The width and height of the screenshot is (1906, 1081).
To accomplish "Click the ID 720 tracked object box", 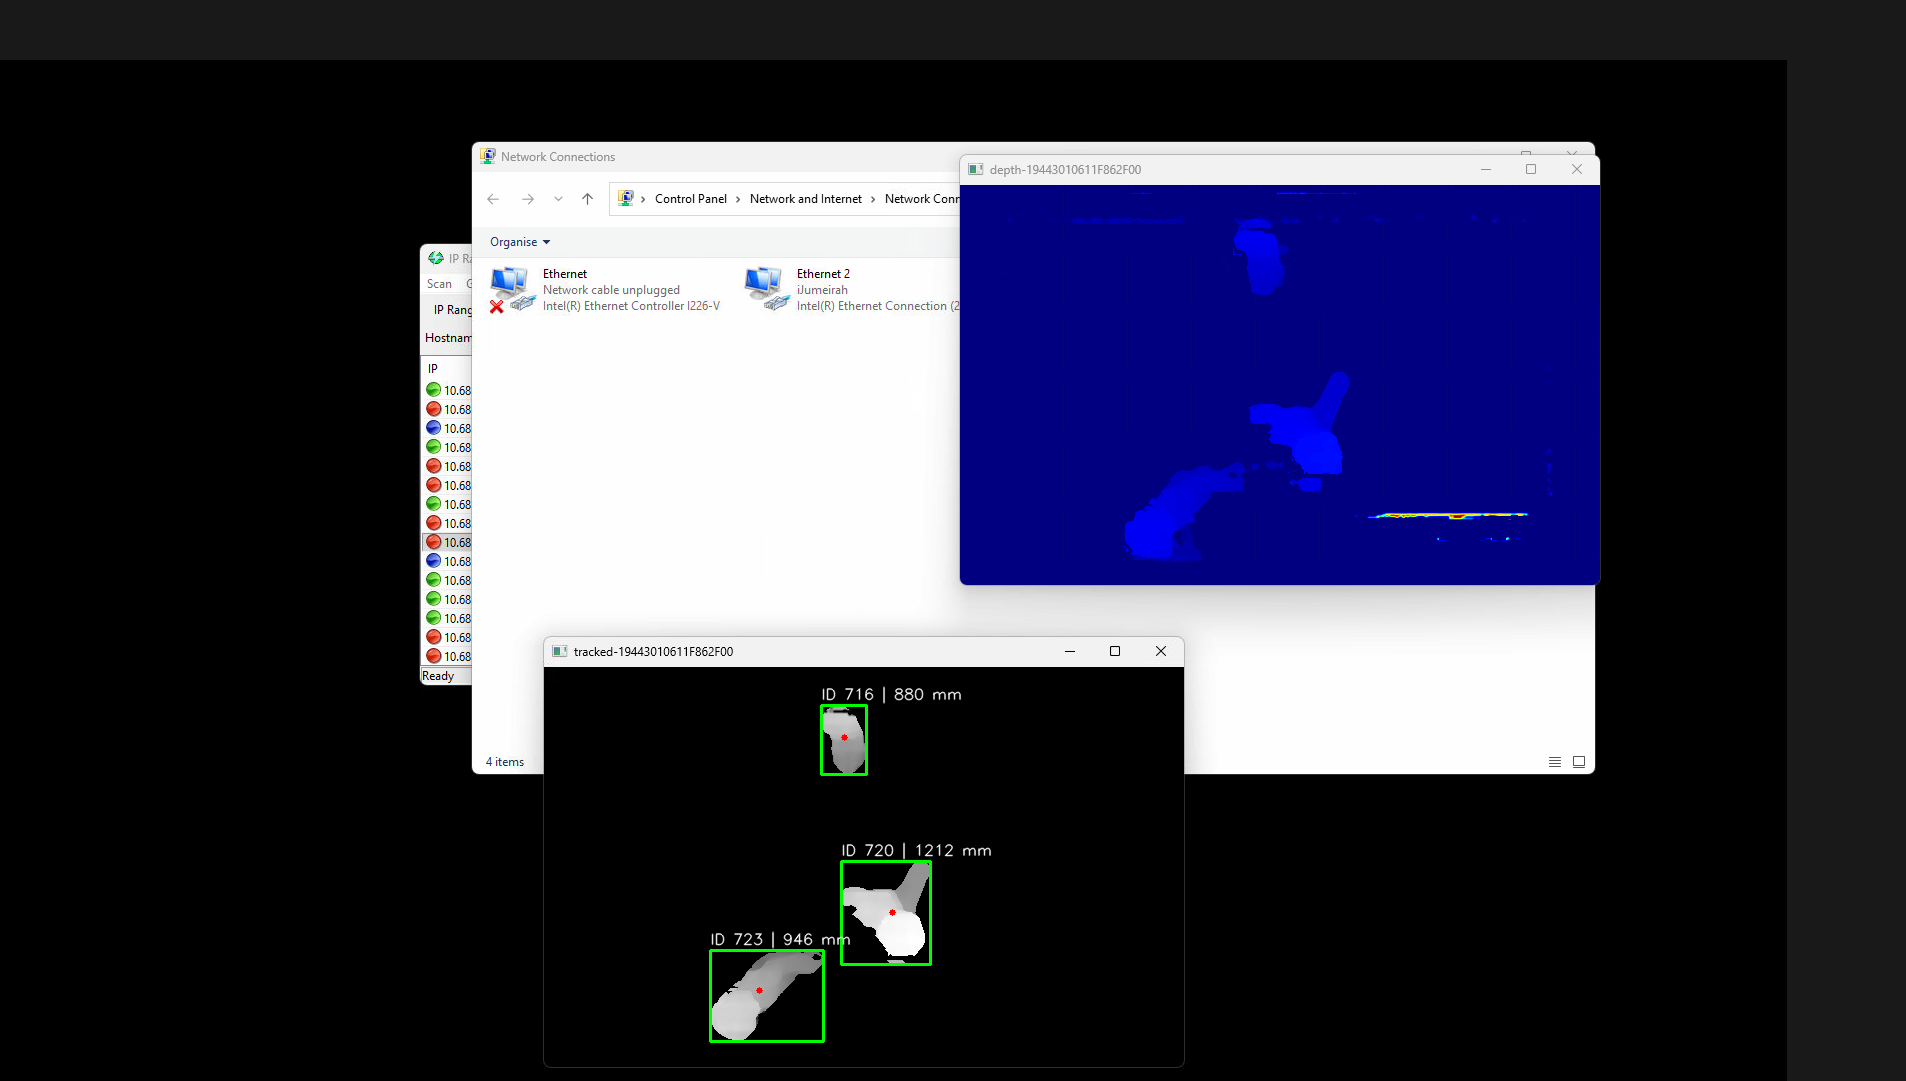I will pos(885,912).
